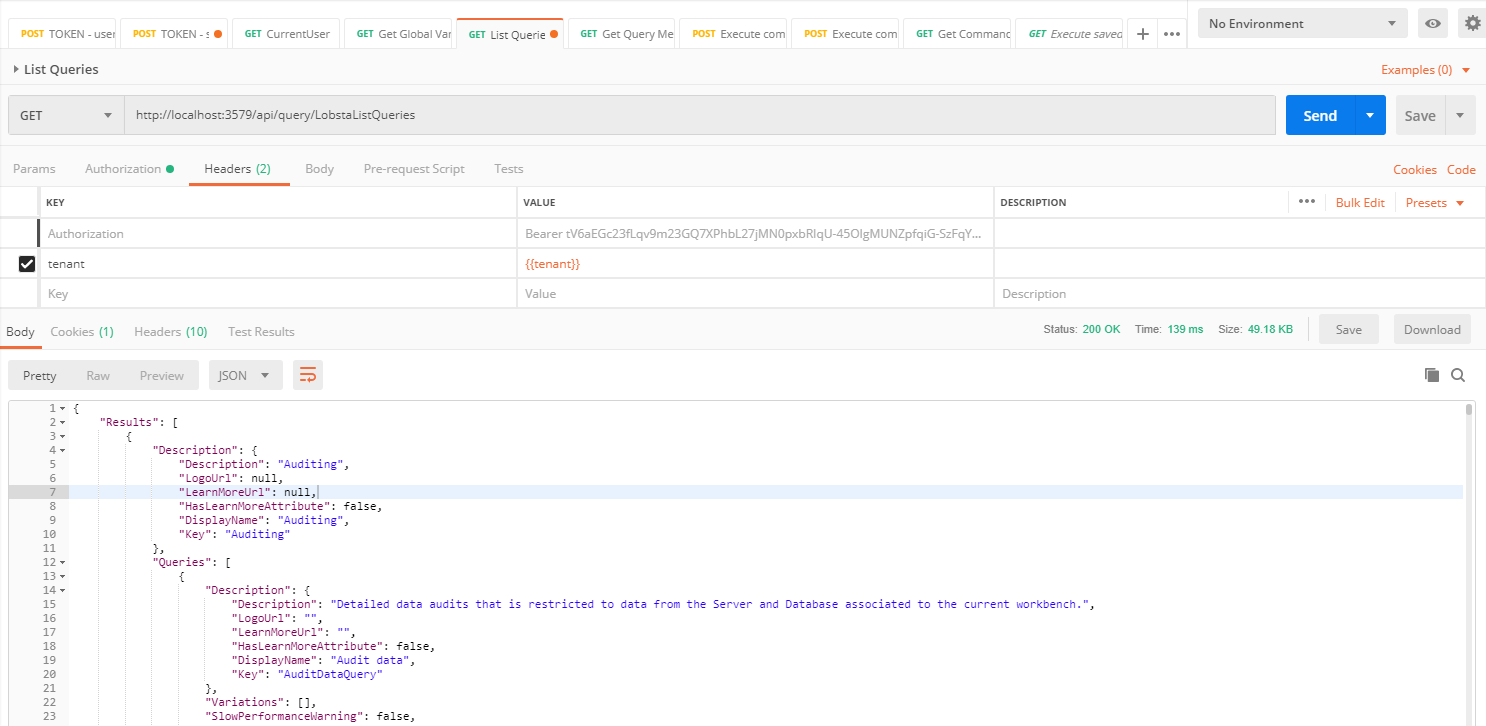1486x726 pixels.
Task: Uncheck the tenant header checkbox
Action: pyautogui.click(x=27, y=264)
